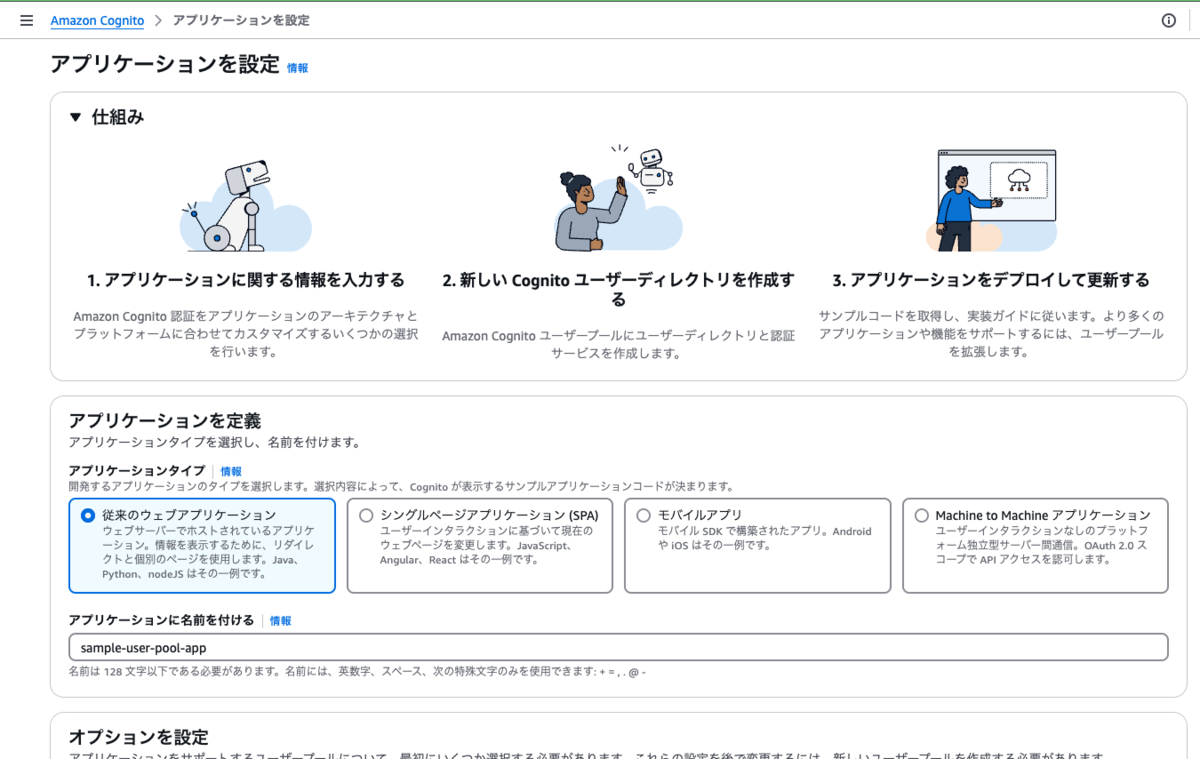Click the 情報 link next to the page title
This screenshot has width=1200, height=759.
(x=297, y=68)
